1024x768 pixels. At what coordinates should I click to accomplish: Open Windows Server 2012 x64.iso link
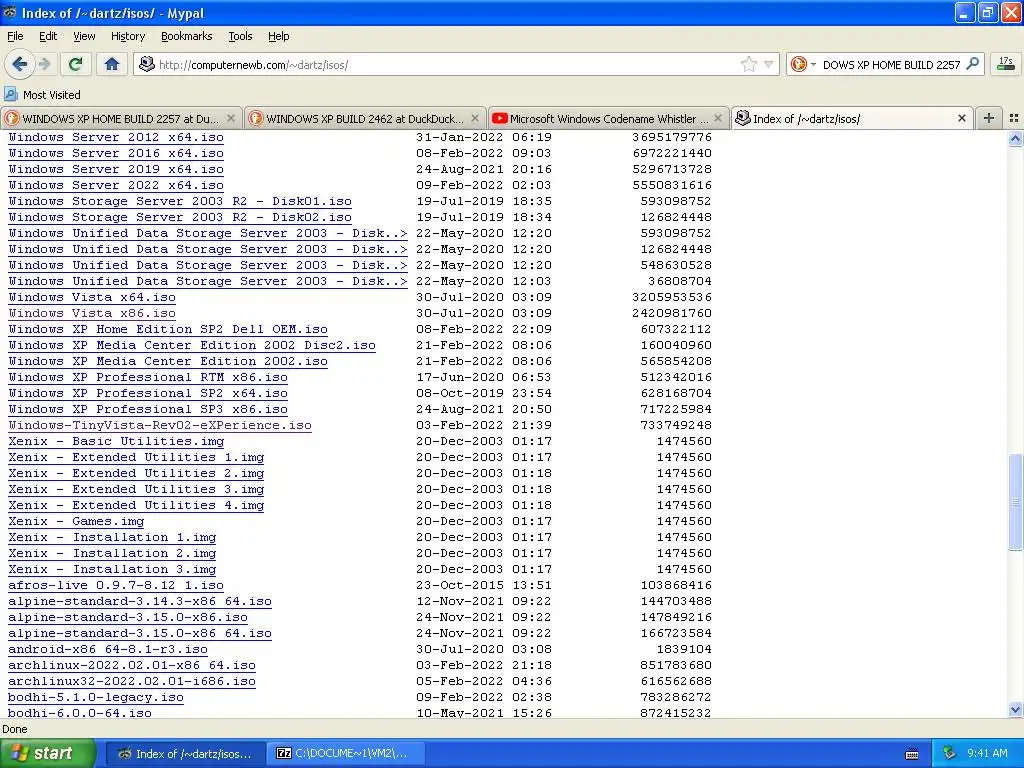tap(116, 137)
